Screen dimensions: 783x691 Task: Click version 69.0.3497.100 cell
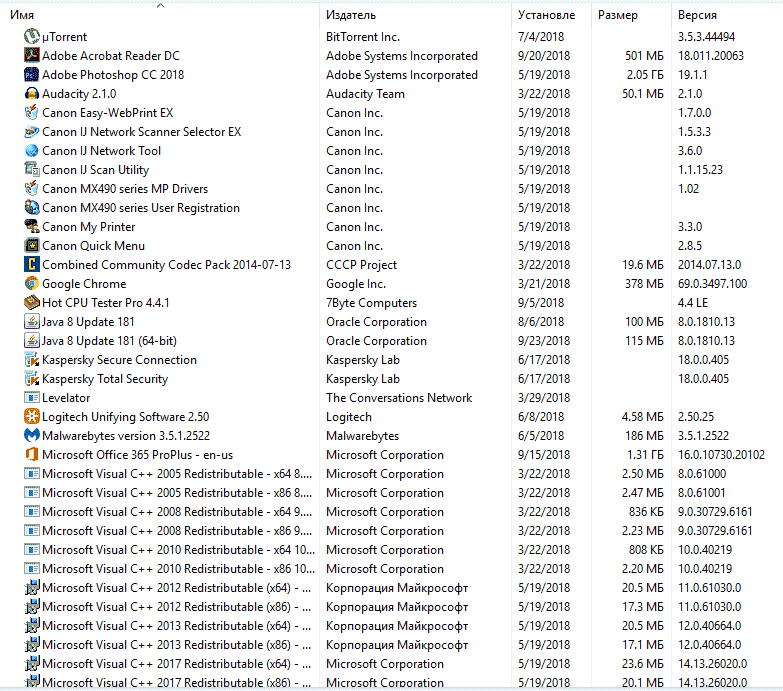point(712,284)
